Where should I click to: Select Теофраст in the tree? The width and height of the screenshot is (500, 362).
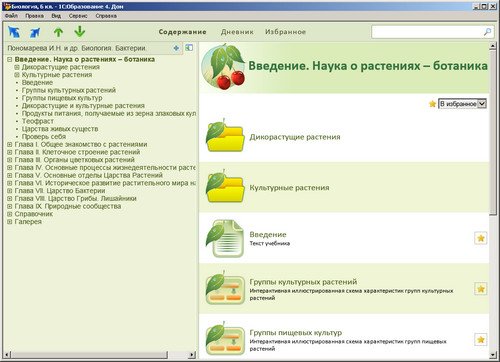(x=38, y=121)
